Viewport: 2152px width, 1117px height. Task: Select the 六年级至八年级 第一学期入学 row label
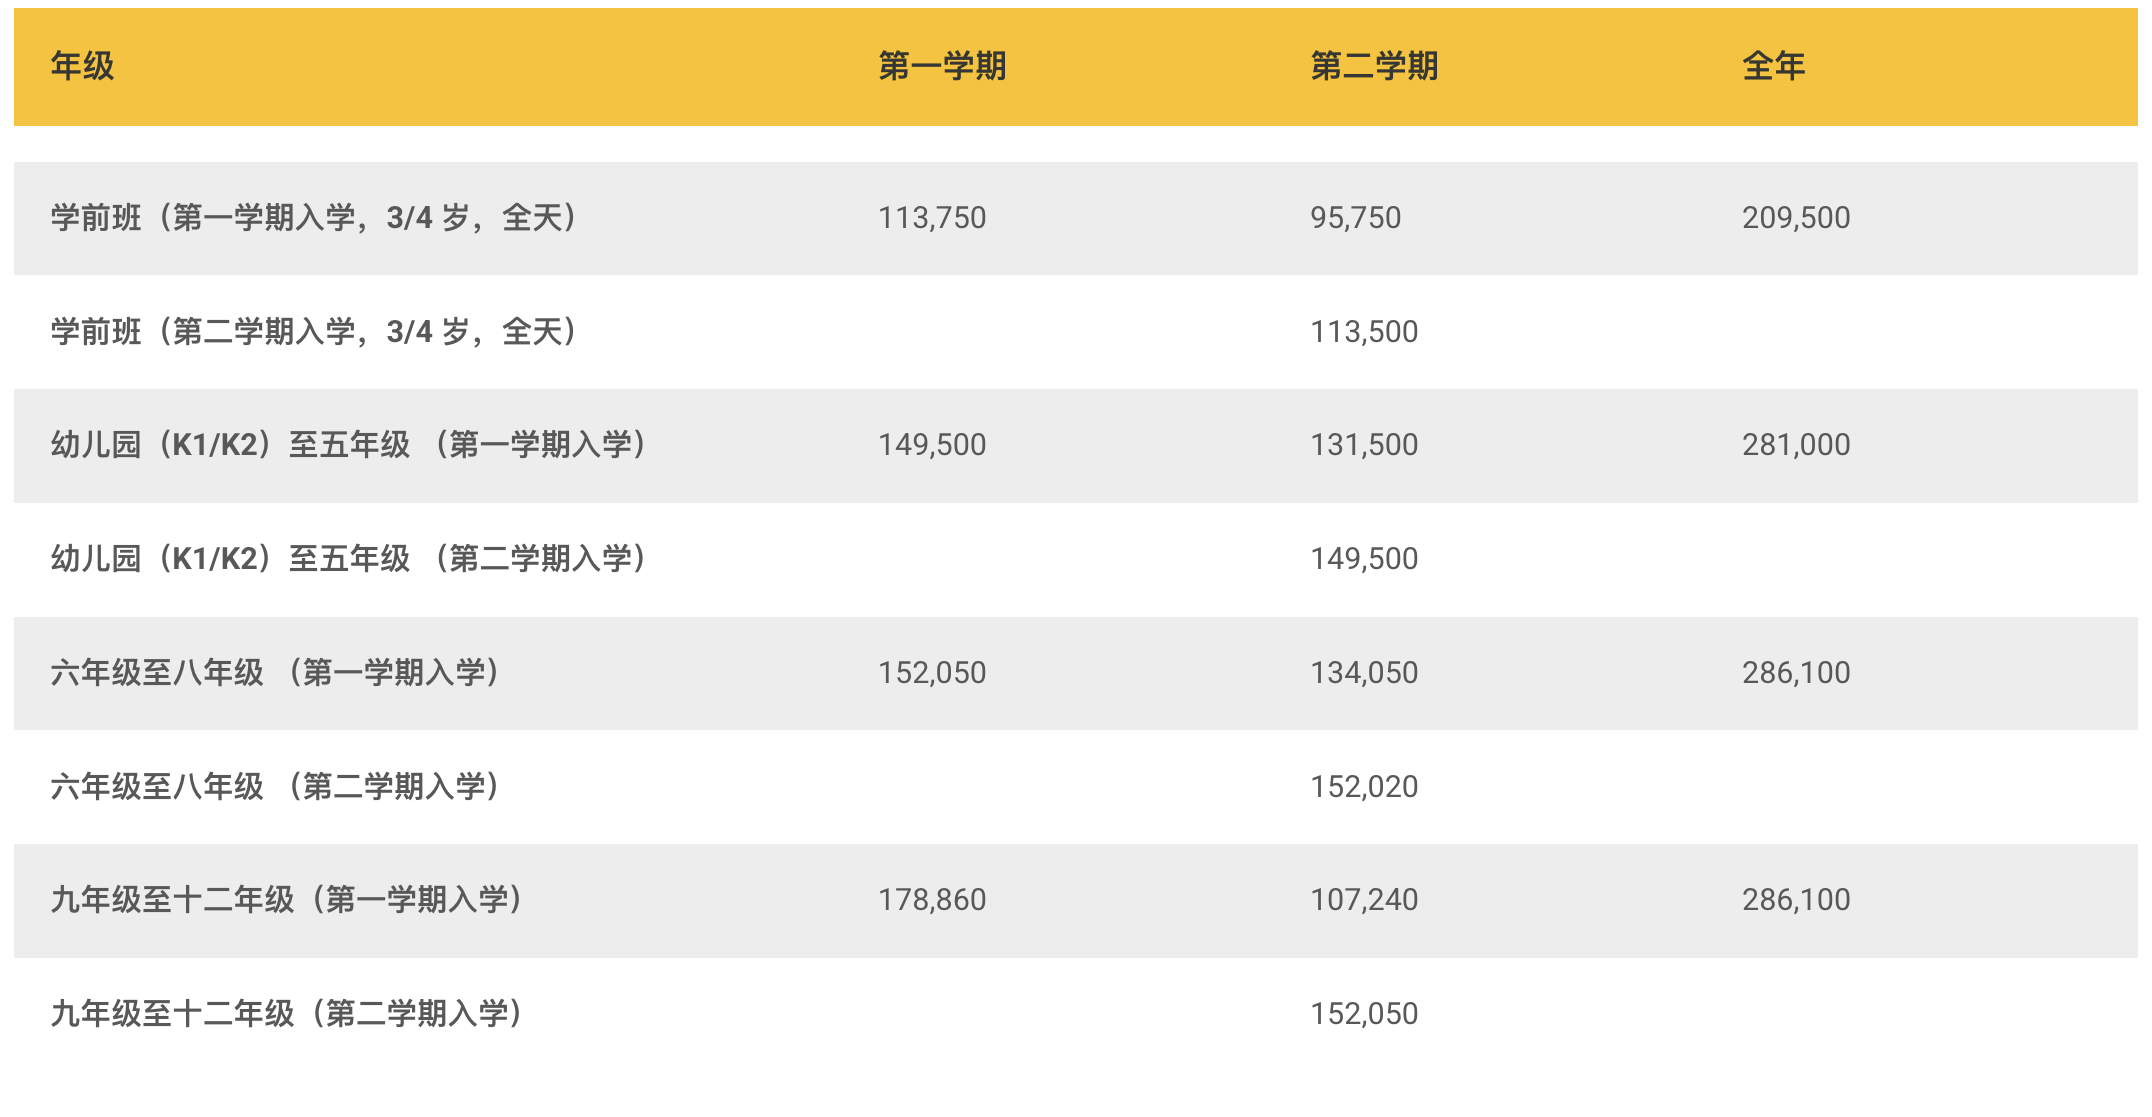(x=276, y=673)
